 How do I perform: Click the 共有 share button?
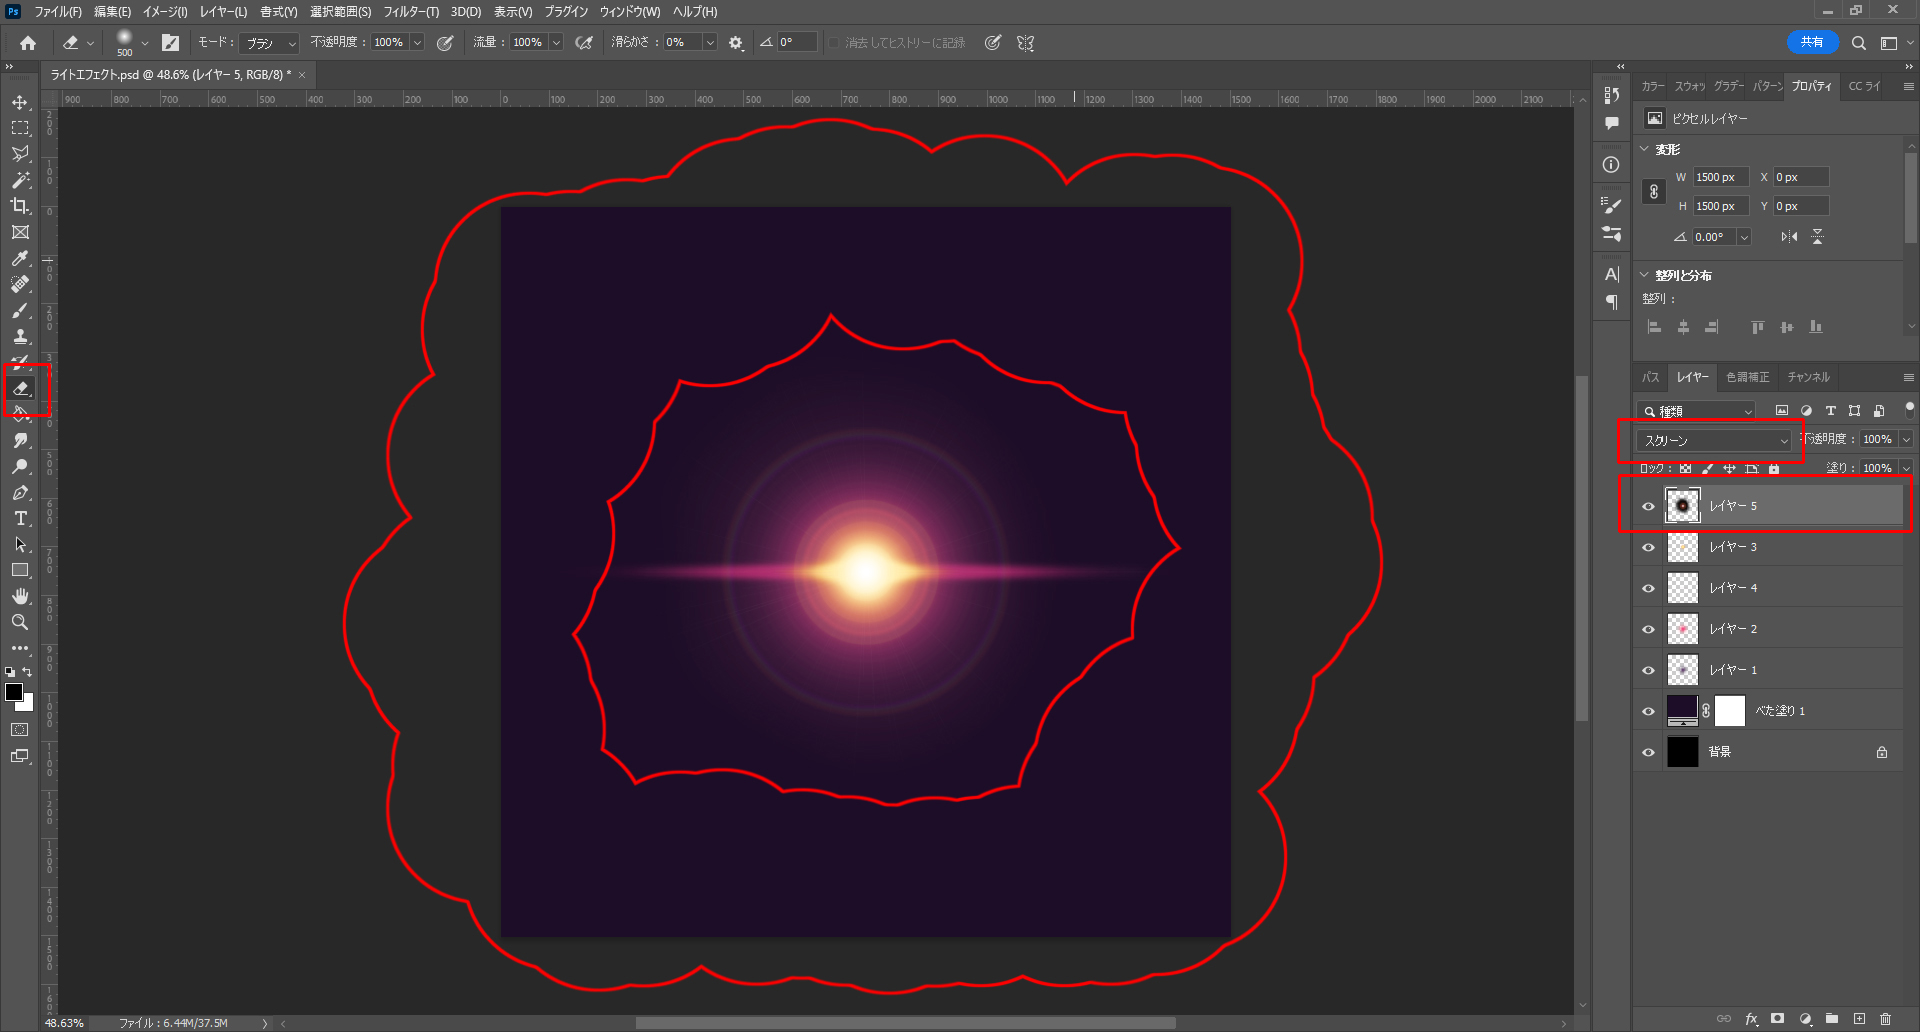(1811, 42)
